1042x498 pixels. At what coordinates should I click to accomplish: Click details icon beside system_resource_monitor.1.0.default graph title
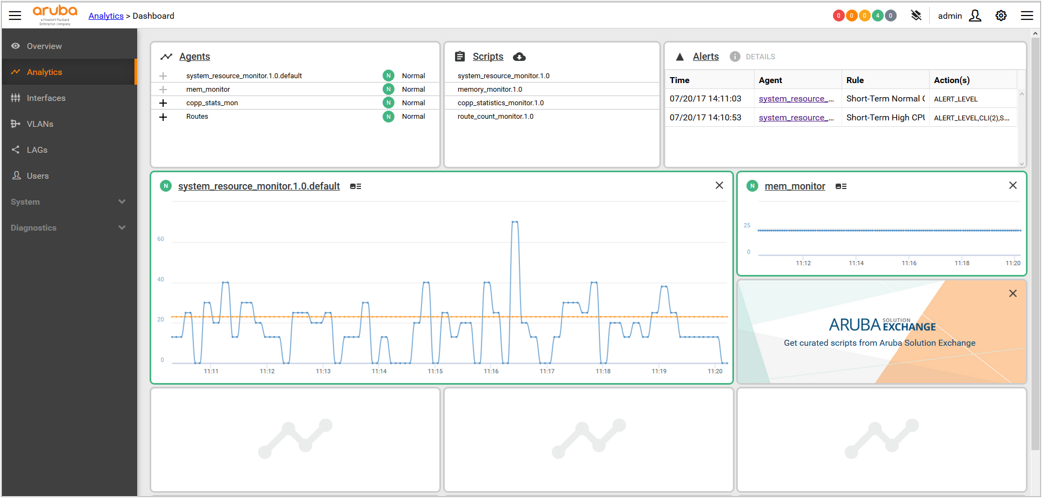pos(356,187)
